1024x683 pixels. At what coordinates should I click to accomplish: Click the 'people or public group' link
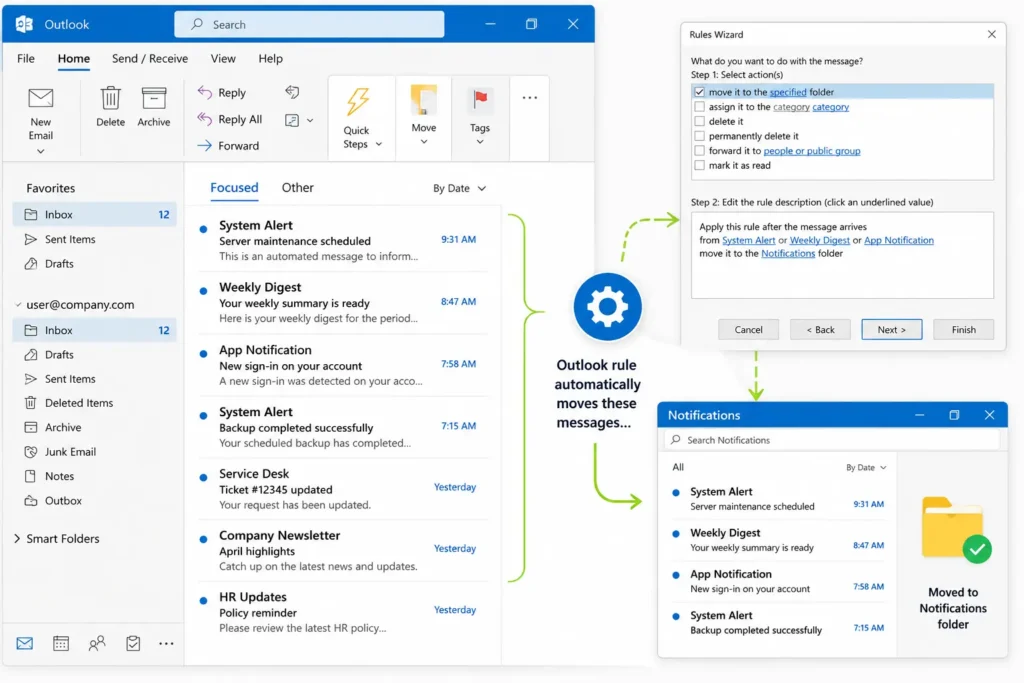[812, 151]
